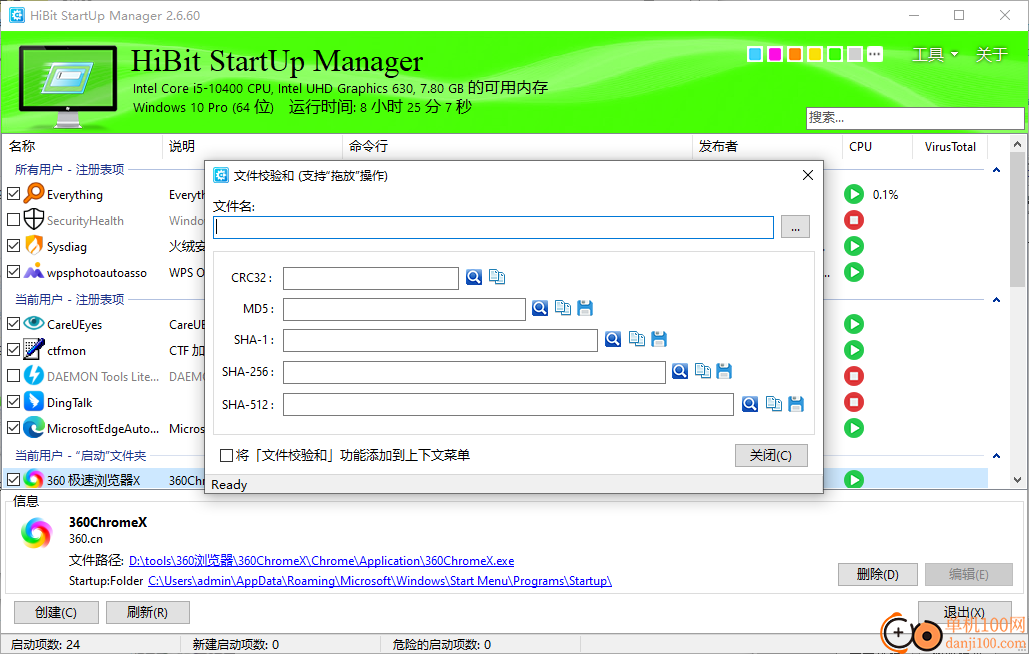Search the MD5 hash online

539,308
